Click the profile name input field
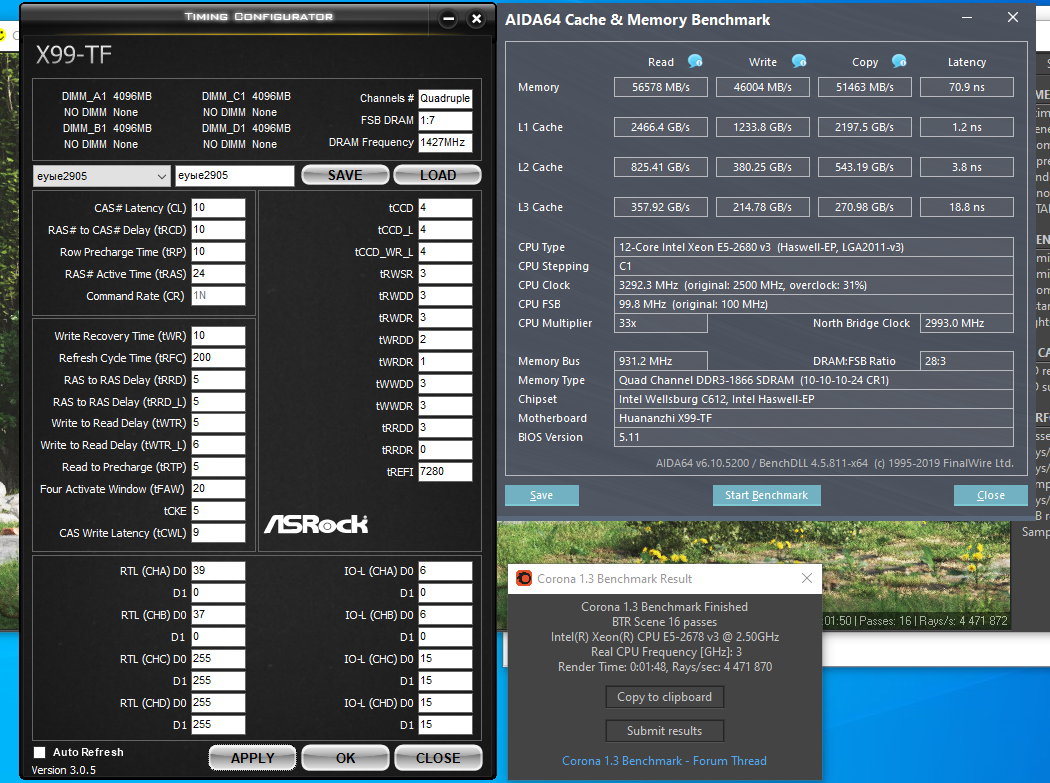 click(234, 175)
